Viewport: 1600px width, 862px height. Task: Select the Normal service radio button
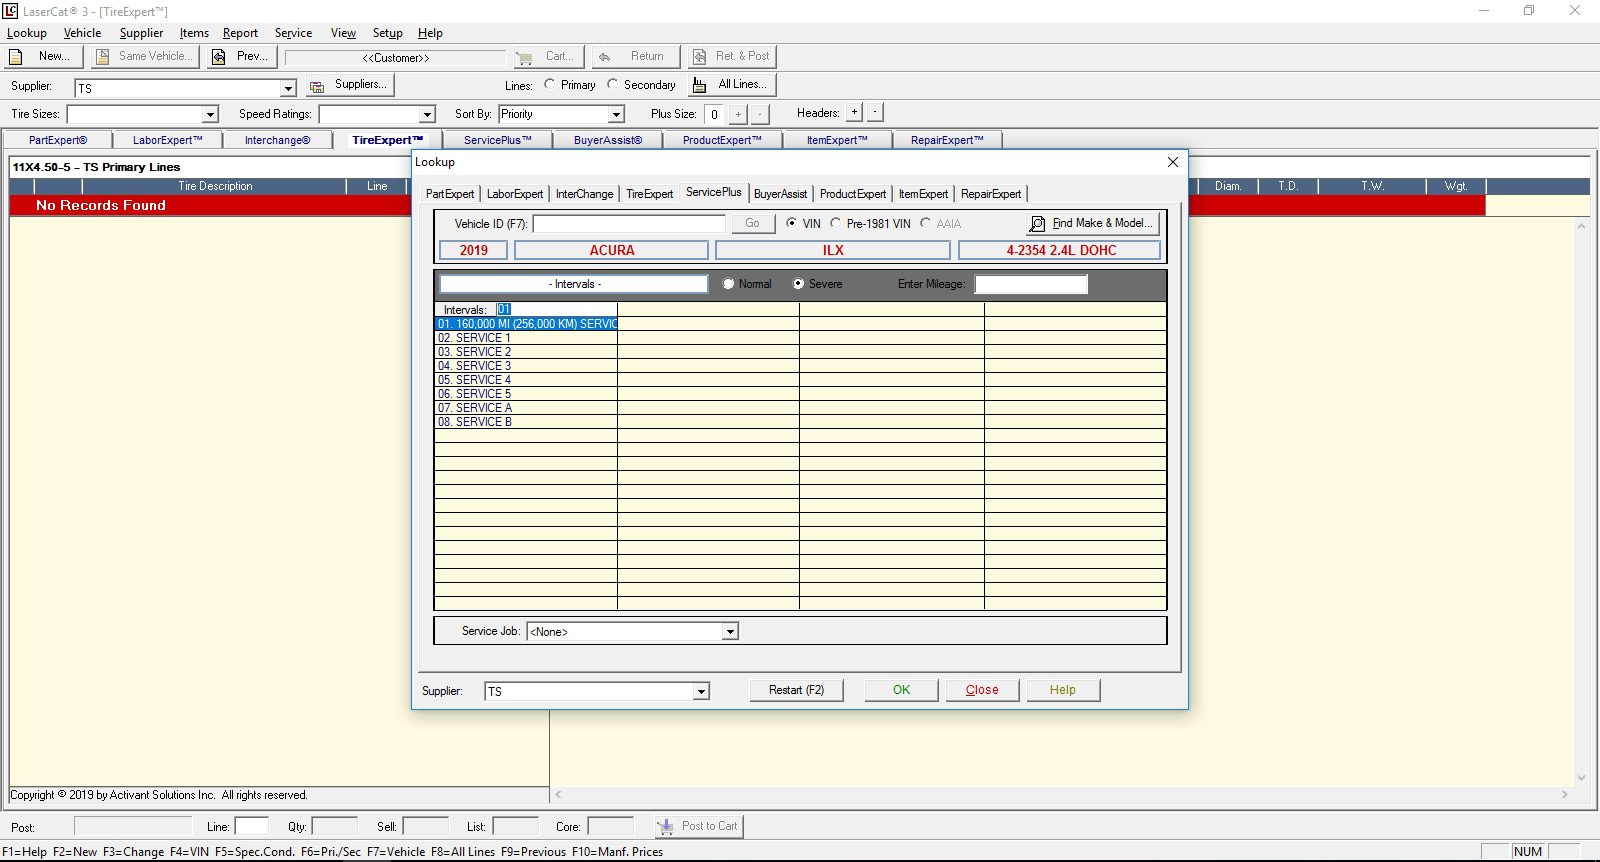pyautogui.click(x=729, y=284)
